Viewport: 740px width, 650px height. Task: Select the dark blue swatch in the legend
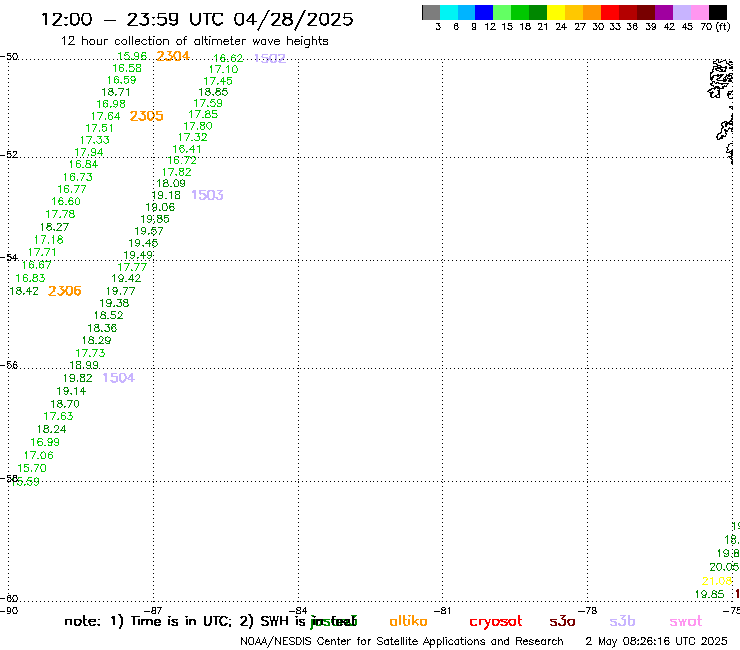tap(484, 12)
